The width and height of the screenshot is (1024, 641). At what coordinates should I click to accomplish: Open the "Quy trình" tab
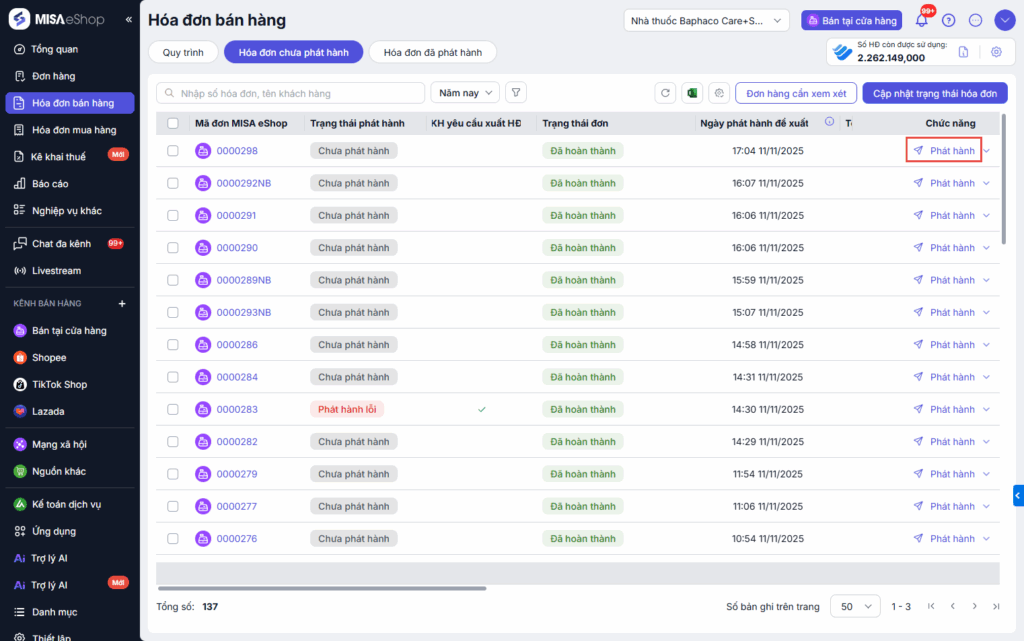pos(183,52)
